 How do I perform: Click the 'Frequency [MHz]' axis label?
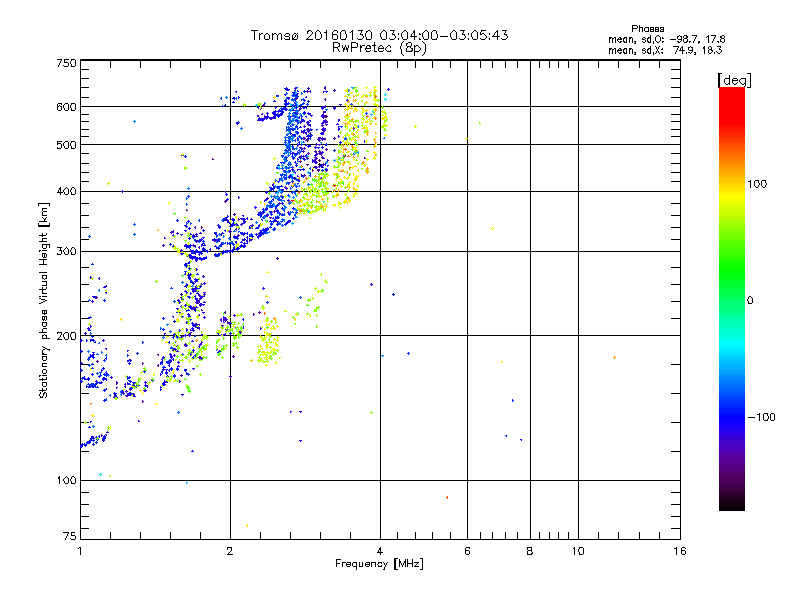(x=379, y=564)
